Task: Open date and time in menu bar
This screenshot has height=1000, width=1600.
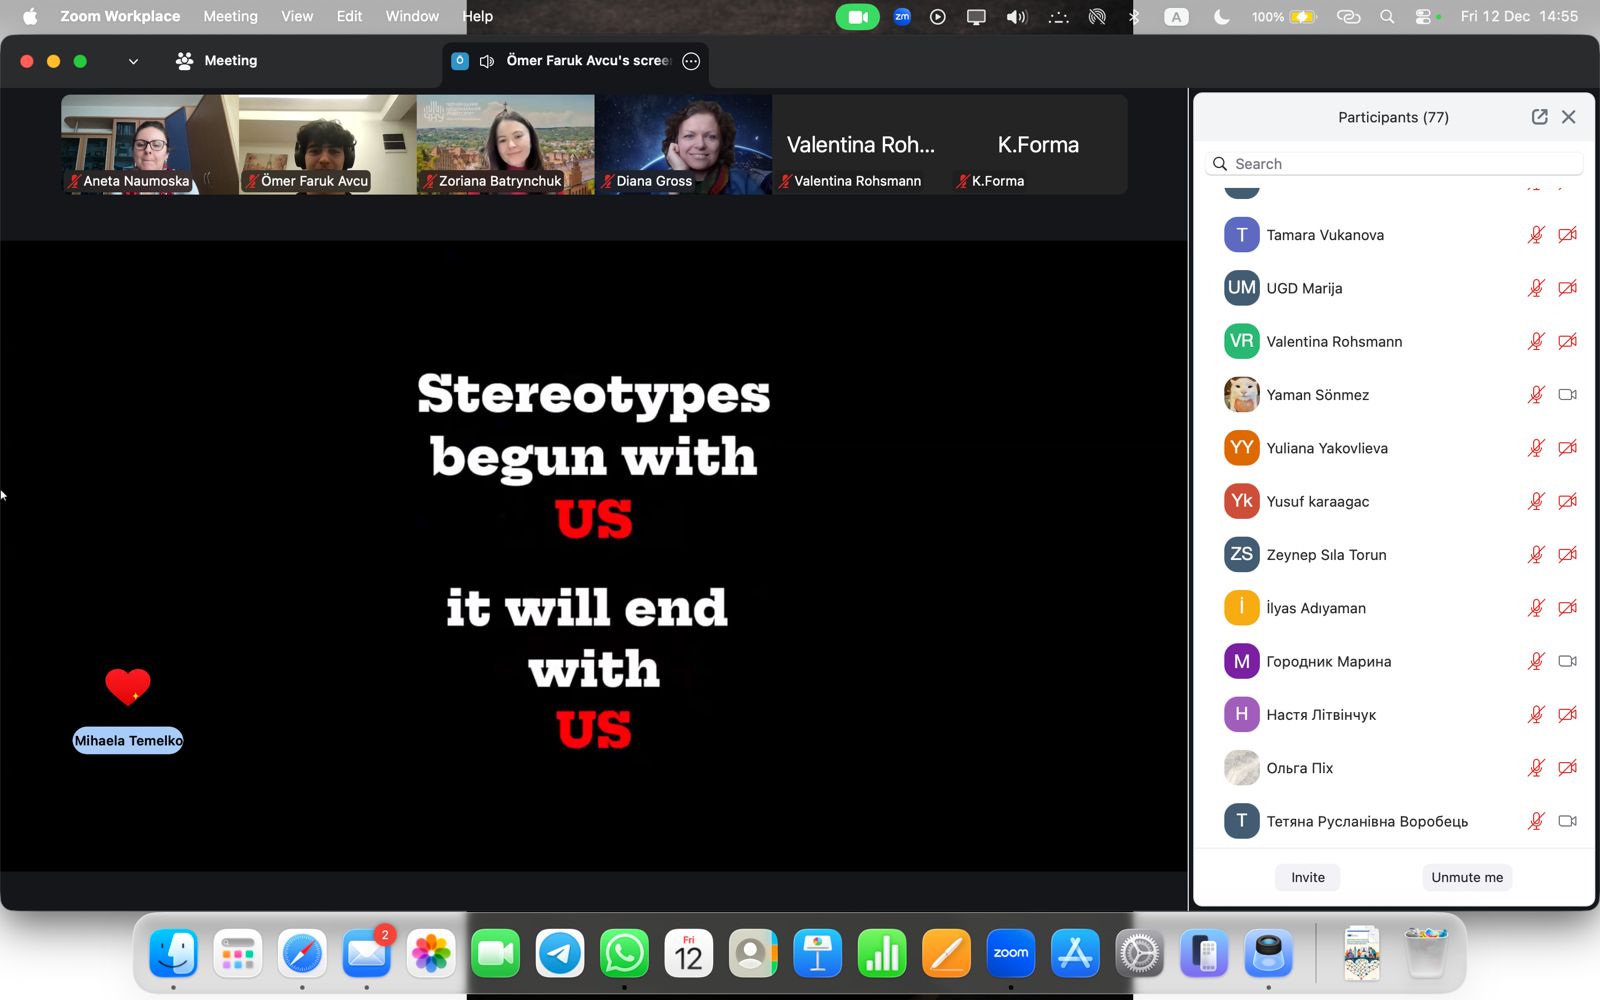Action: (x=1519, y=16)
